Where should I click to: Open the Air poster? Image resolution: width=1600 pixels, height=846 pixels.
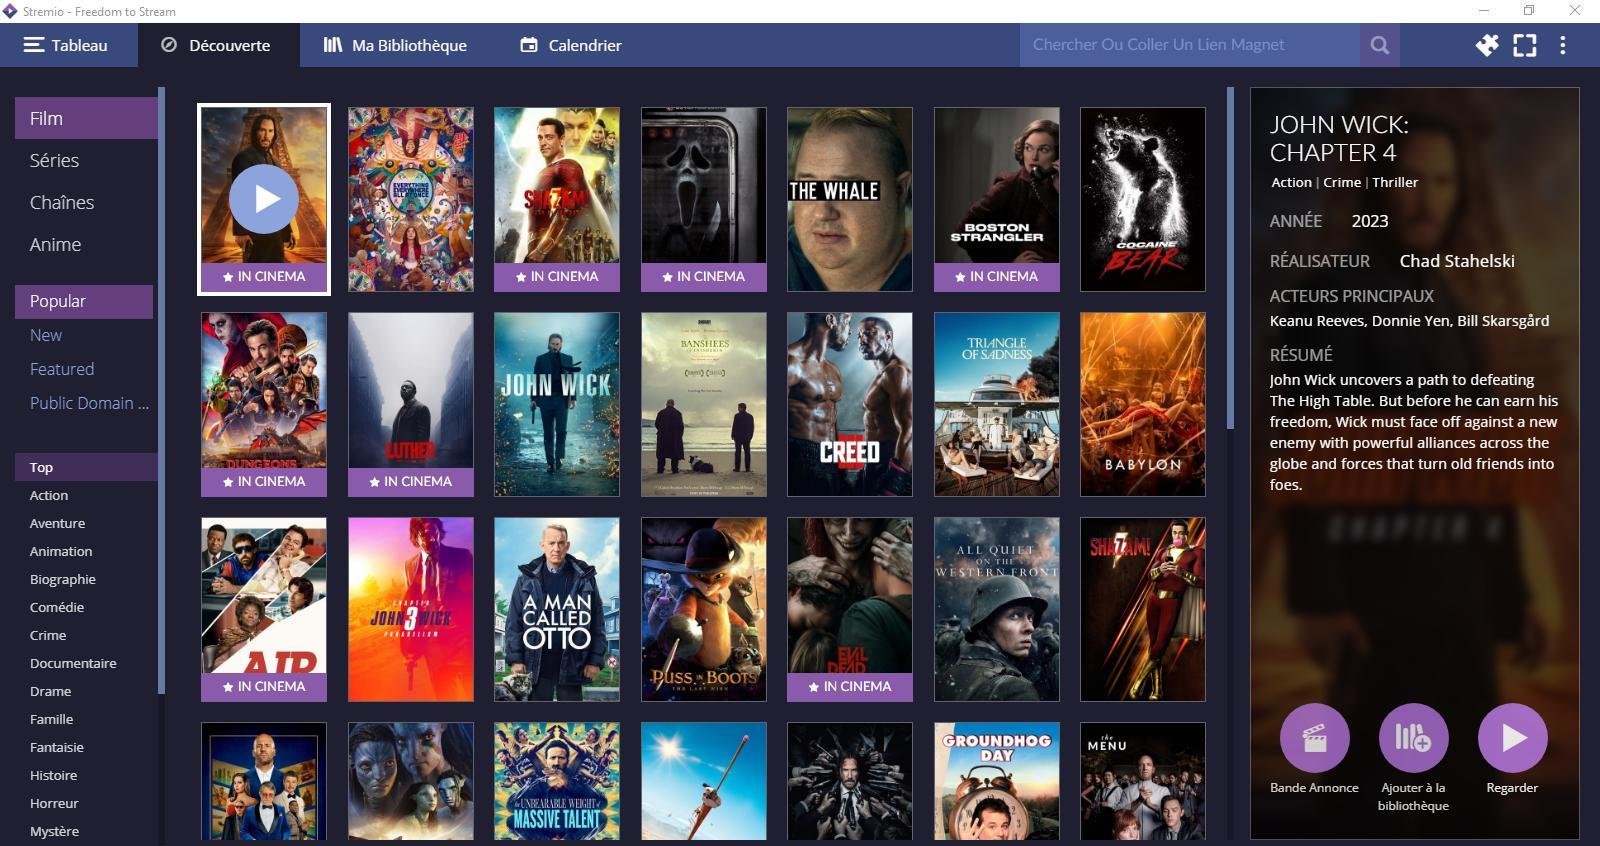pos(264,609)
